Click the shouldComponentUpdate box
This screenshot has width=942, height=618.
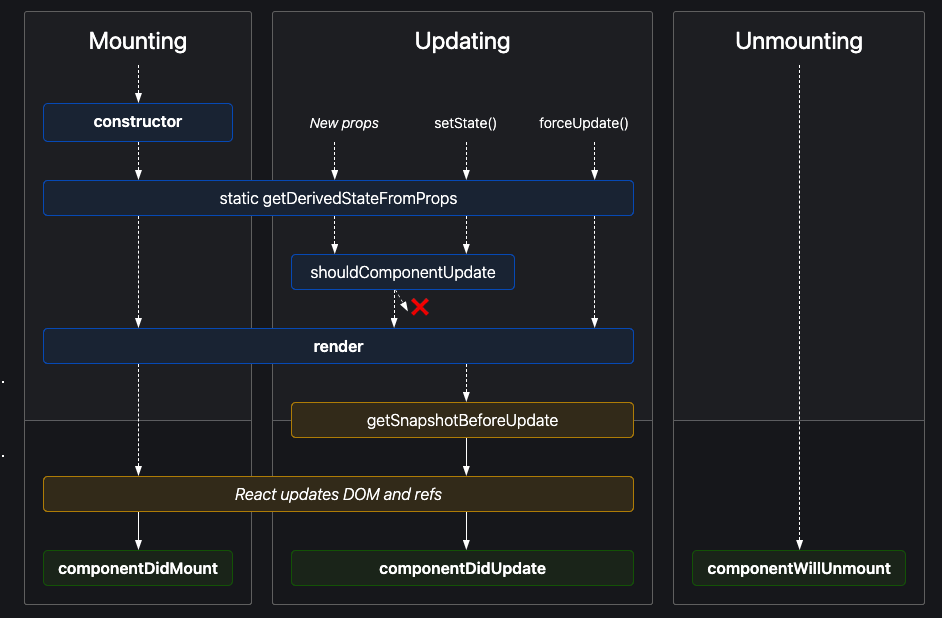(403, 272)
